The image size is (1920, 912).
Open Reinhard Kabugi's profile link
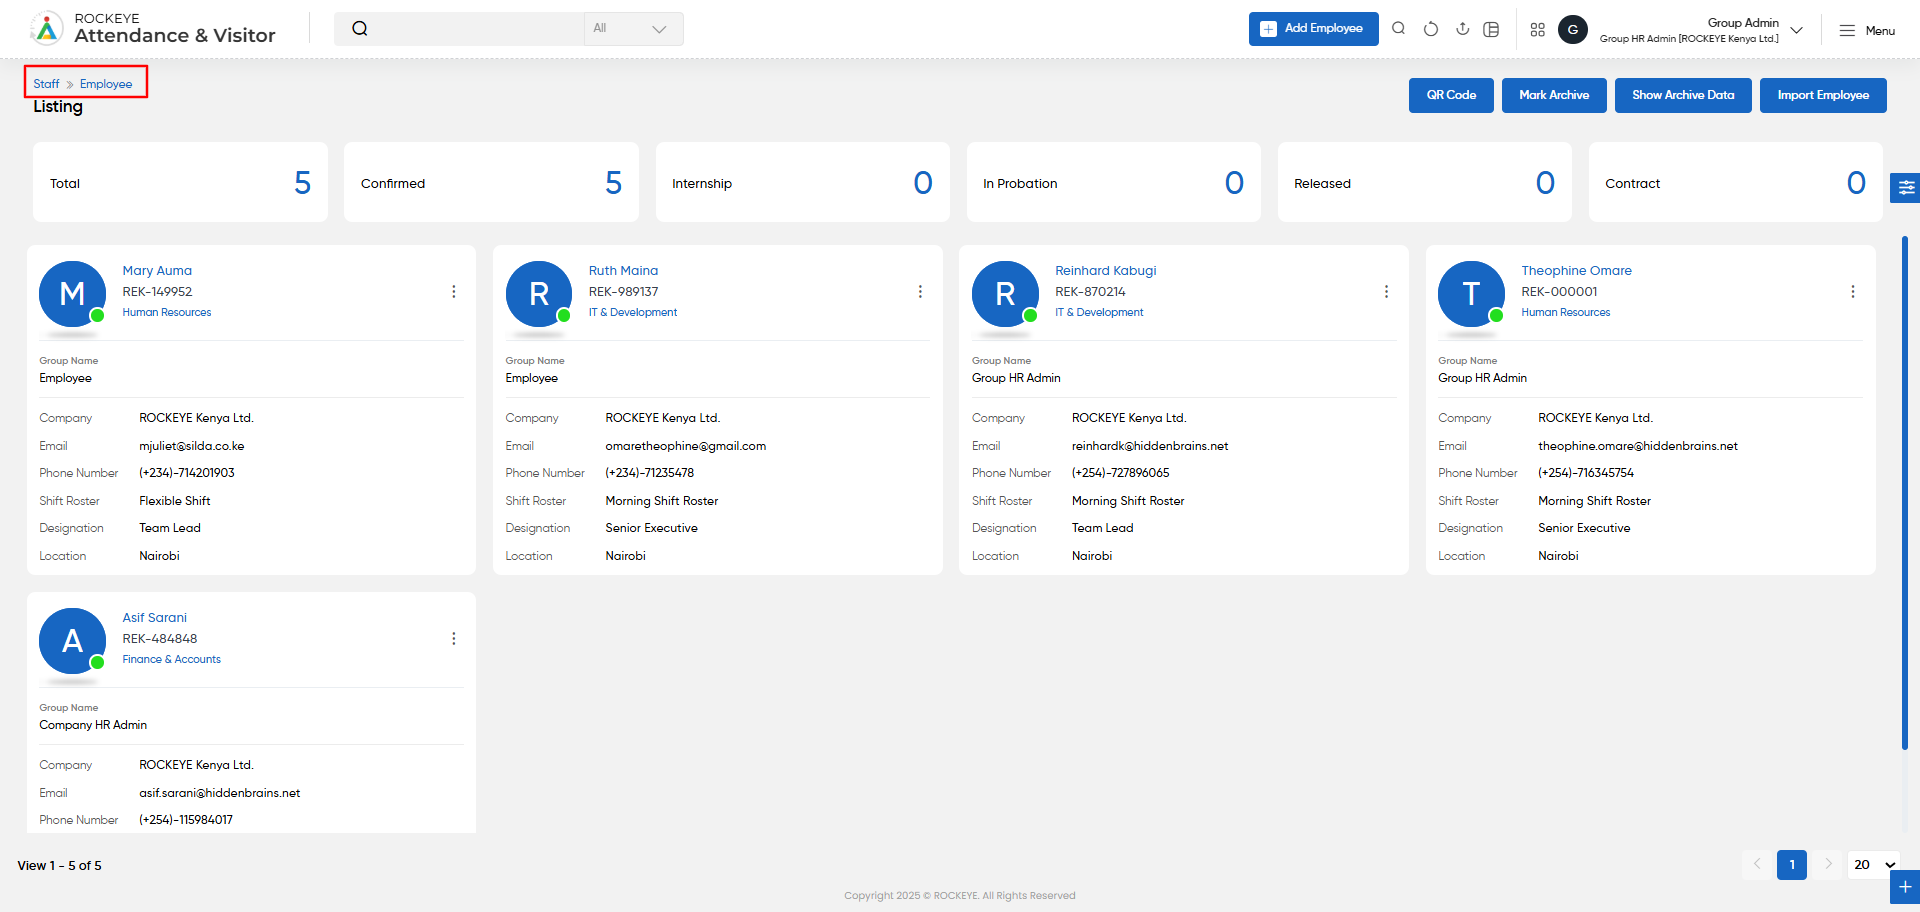[x=1105, y=271]
